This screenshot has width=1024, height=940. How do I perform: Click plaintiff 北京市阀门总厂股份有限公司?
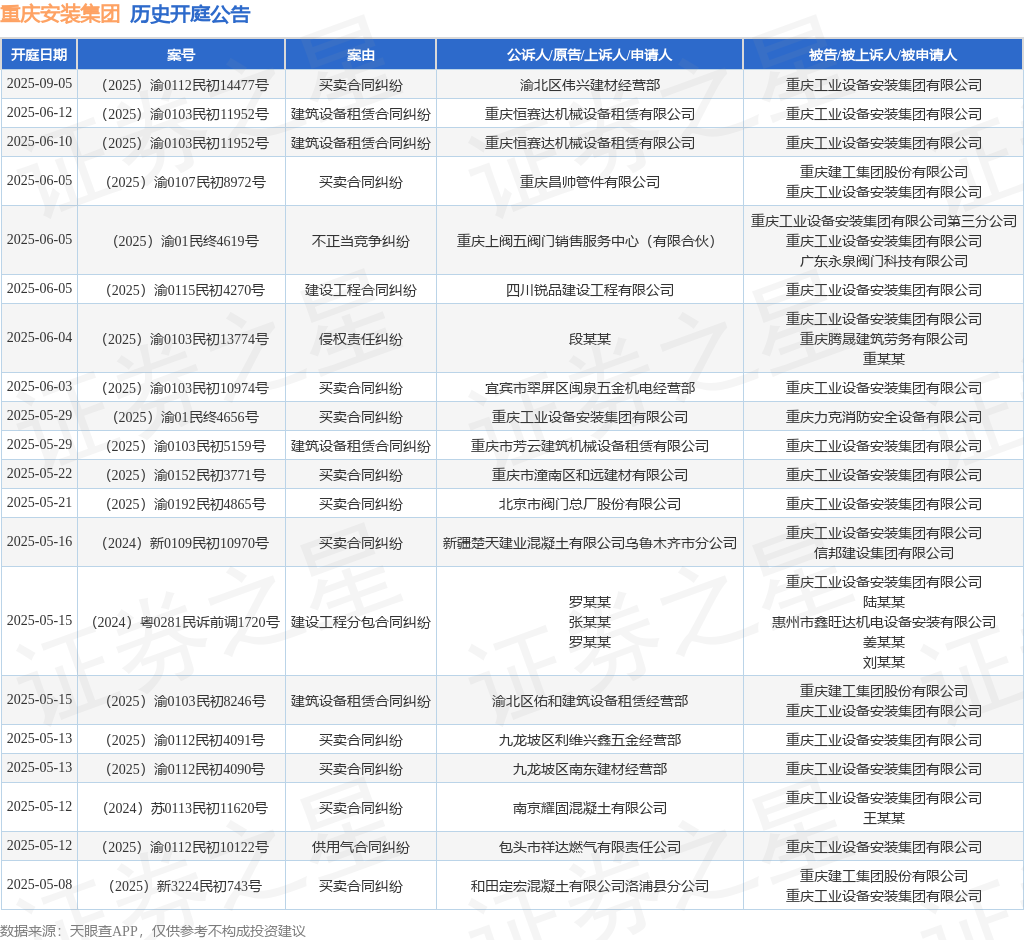[590, 504]
